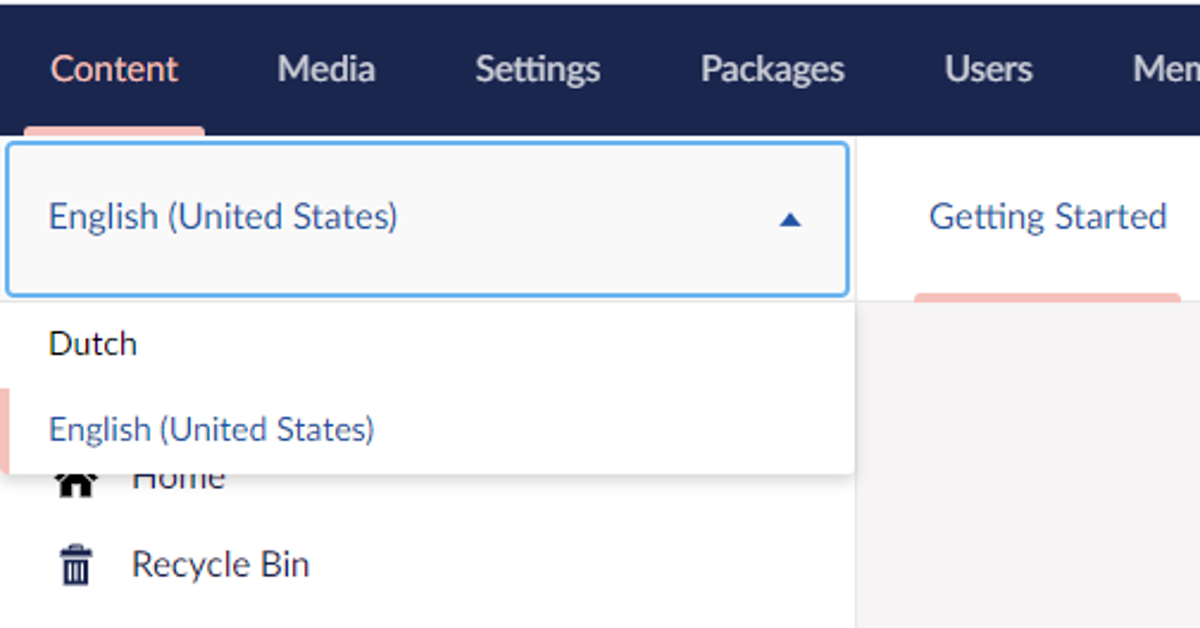Switch to the Media section
The image size is (1200, 628).
coord(326,69)
